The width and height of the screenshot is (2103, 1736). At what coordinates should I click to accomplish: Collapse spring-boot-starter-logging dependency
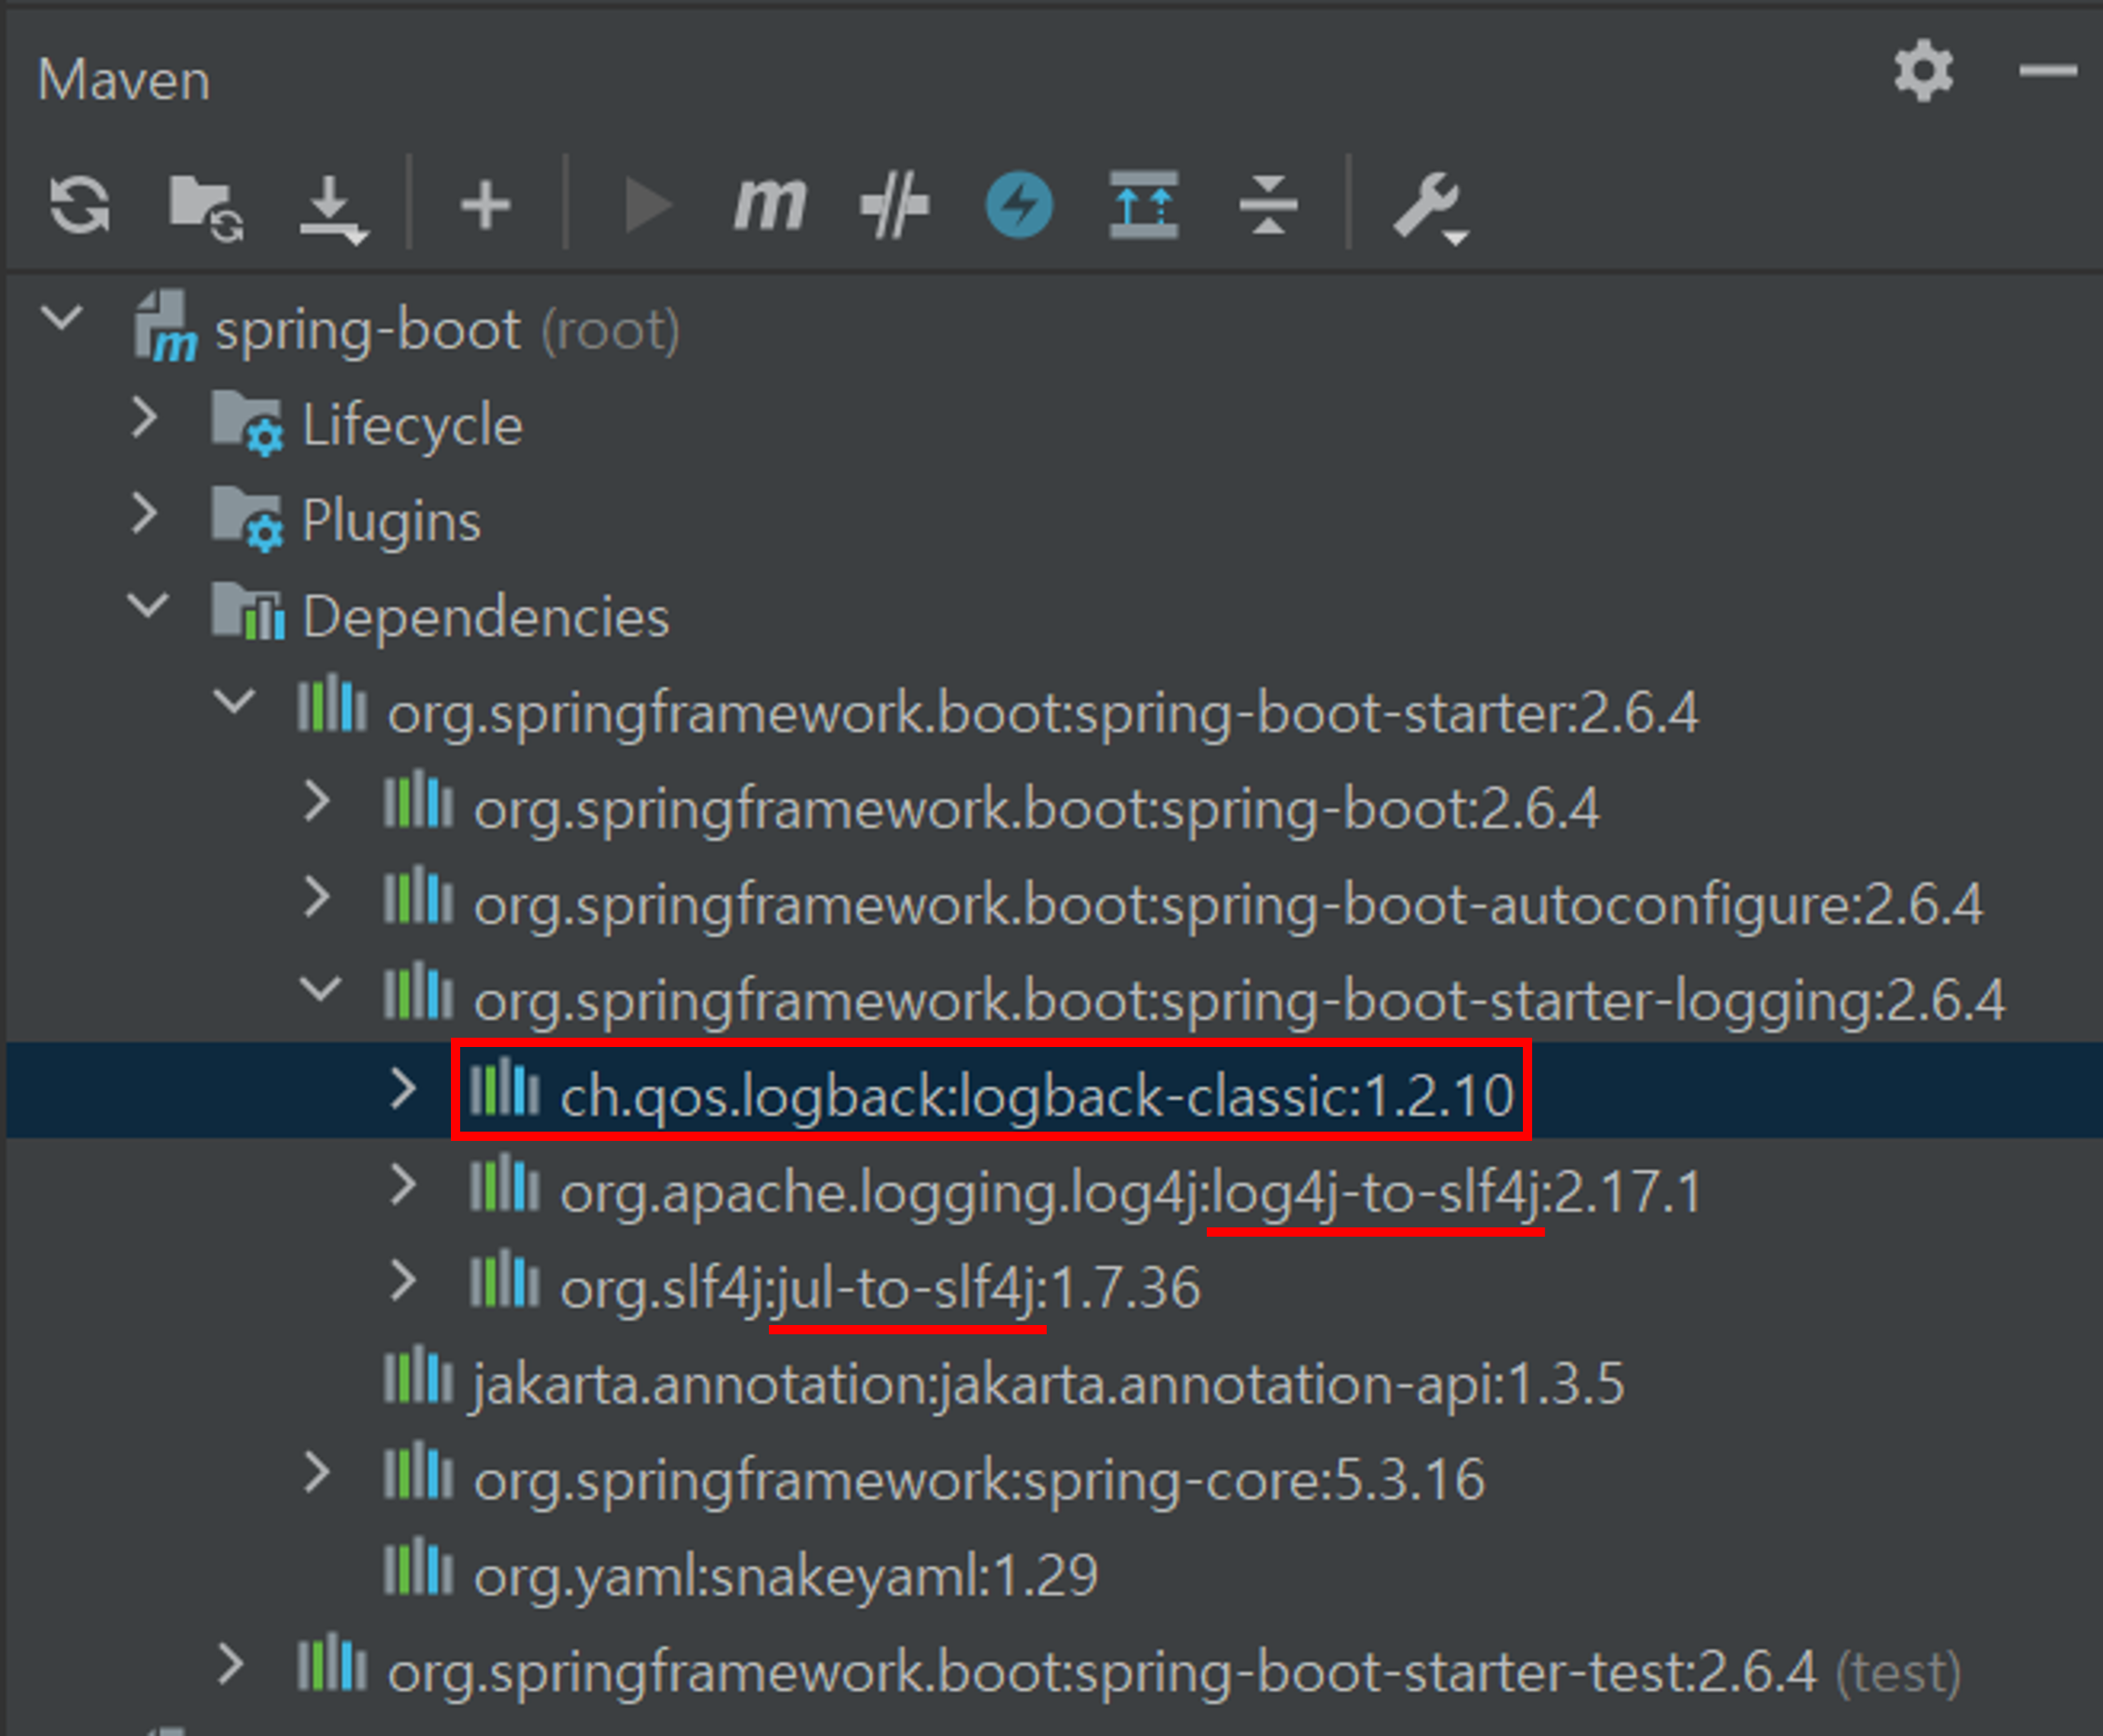click(x=320, y=990)
